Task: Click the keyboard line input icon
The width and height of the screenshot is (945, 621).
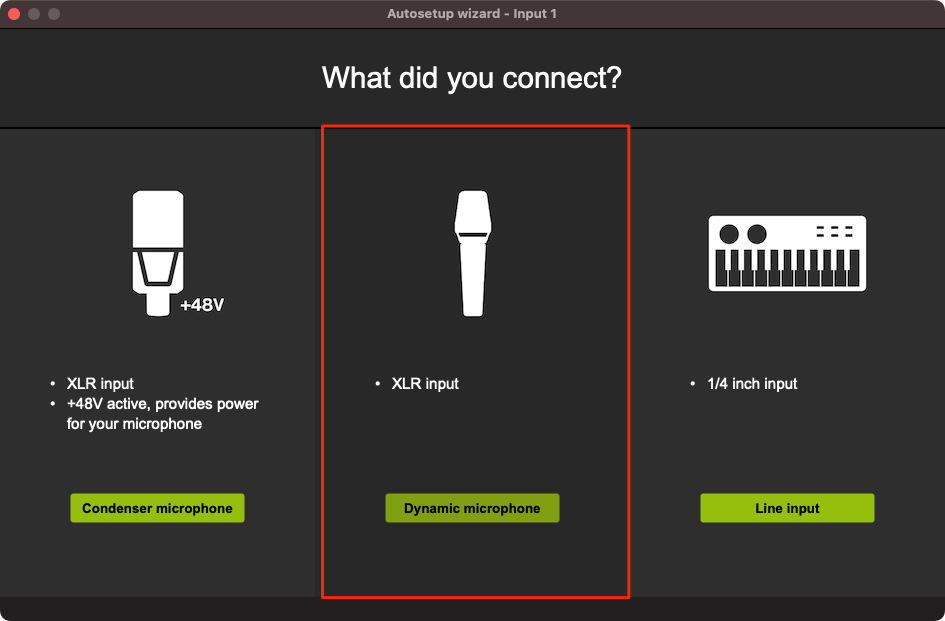Action: pyautogui.click(x=787, y=253)
